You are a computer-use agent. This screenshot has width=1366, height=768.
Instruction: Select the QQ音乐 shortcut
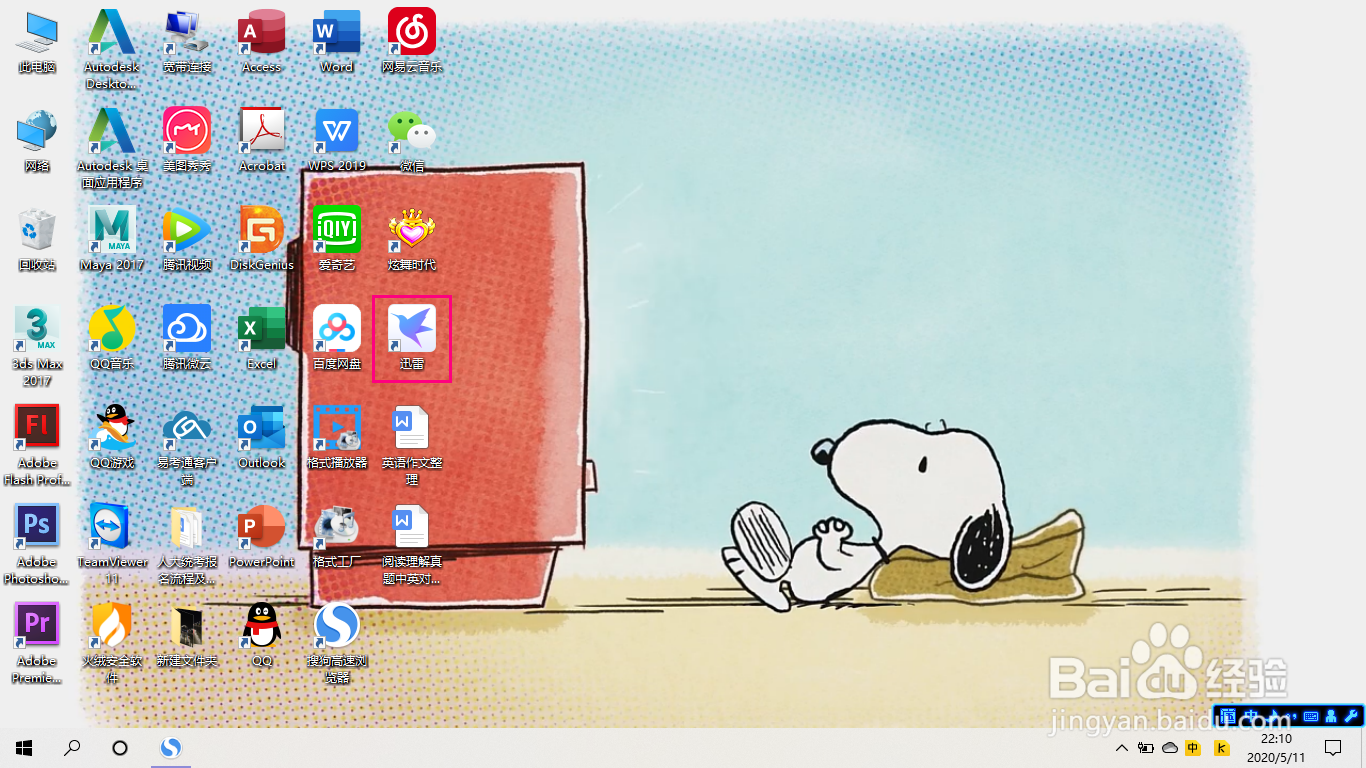tap(112, 339)
